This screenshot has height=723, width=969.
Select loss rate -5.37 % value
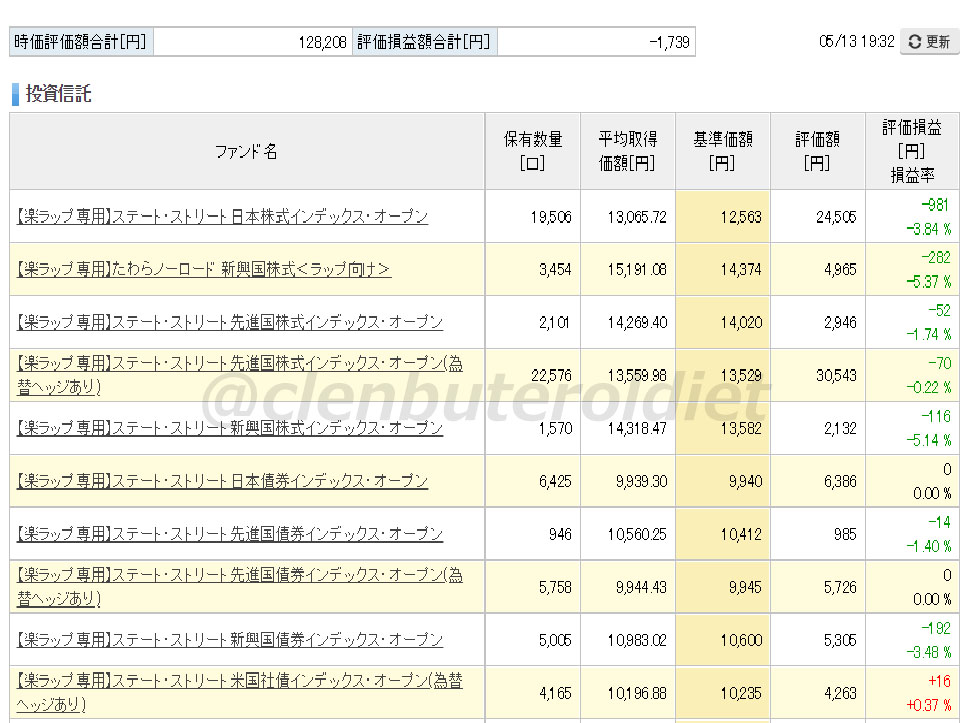pyautogui.click(x=929, y=282)
